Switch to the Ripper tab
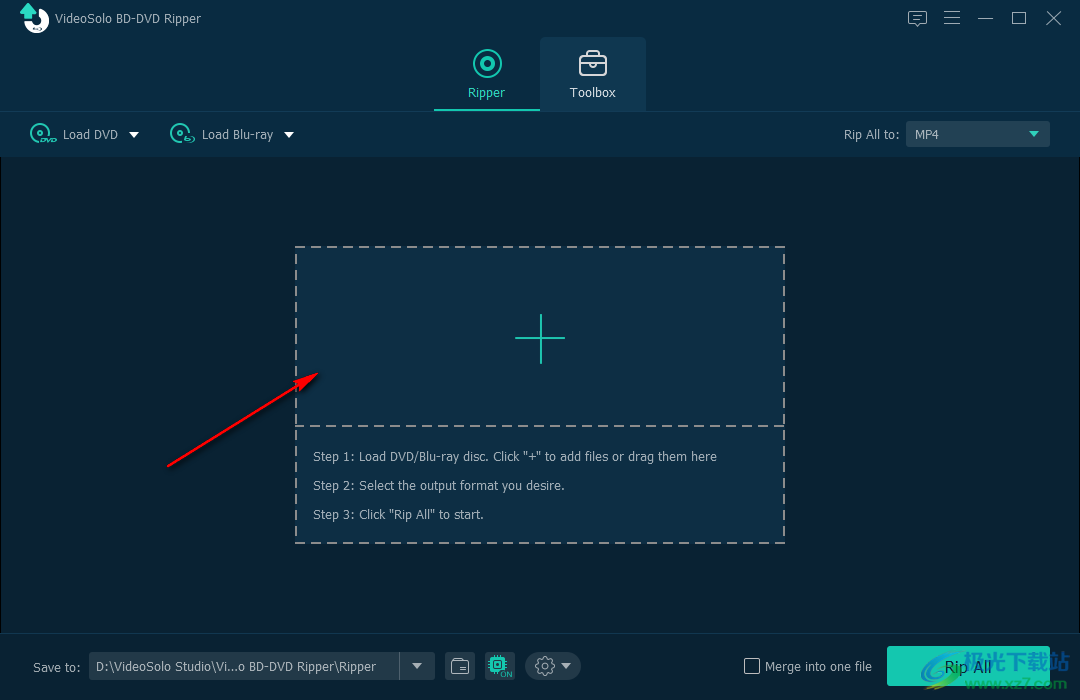This screenshot has height=700, width=1080. click(486, 74)
